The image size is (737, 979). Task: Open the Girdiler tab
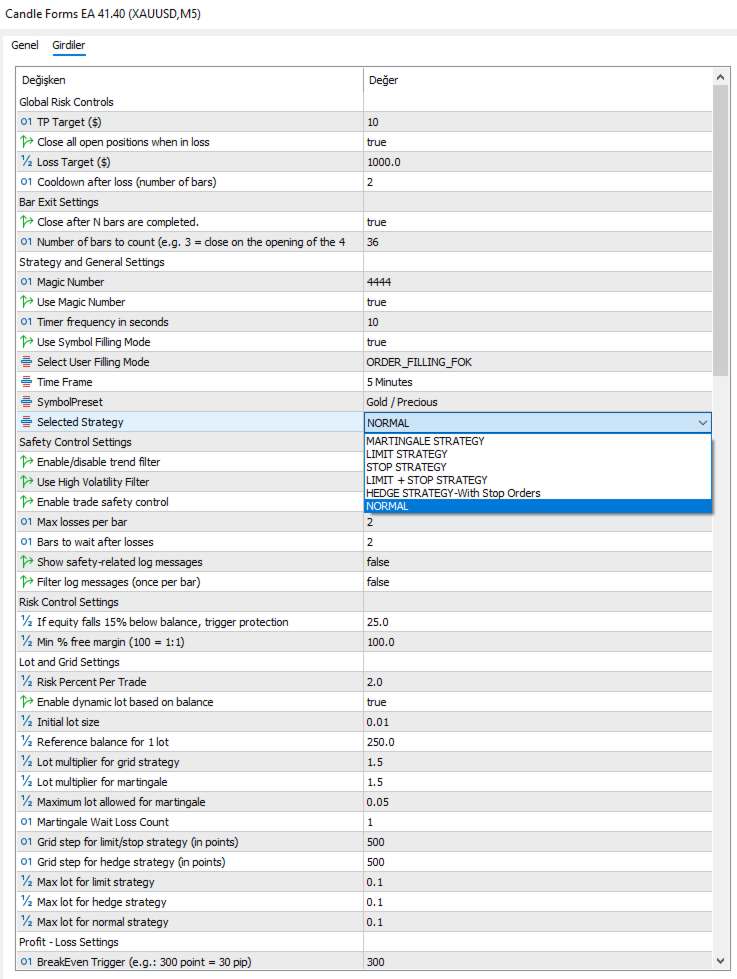click(69, 46)
